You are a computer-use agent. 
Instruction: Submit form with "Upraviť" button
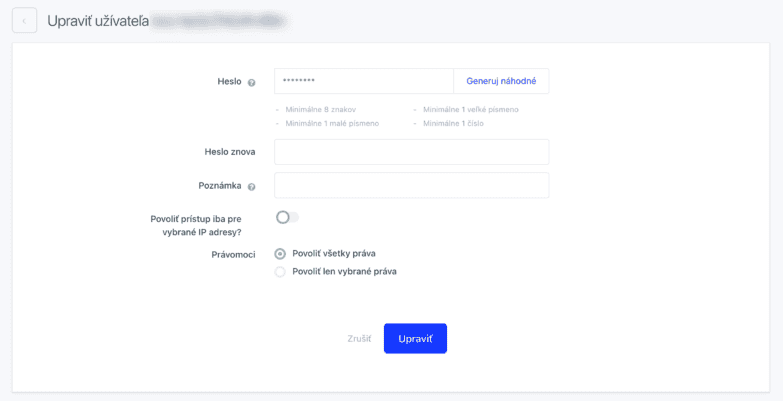point(415,339)
